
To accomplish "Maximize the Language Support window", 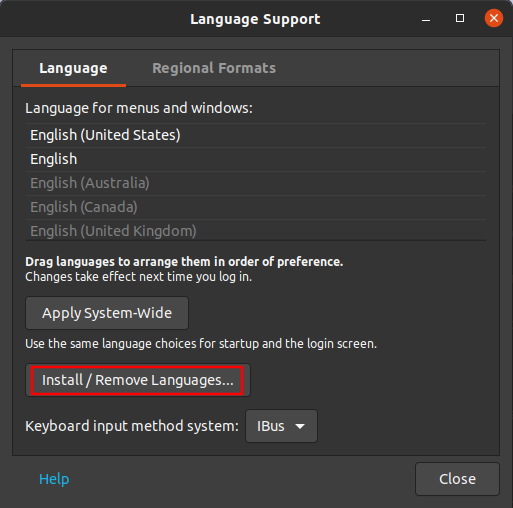I will (x=460, y=18).
